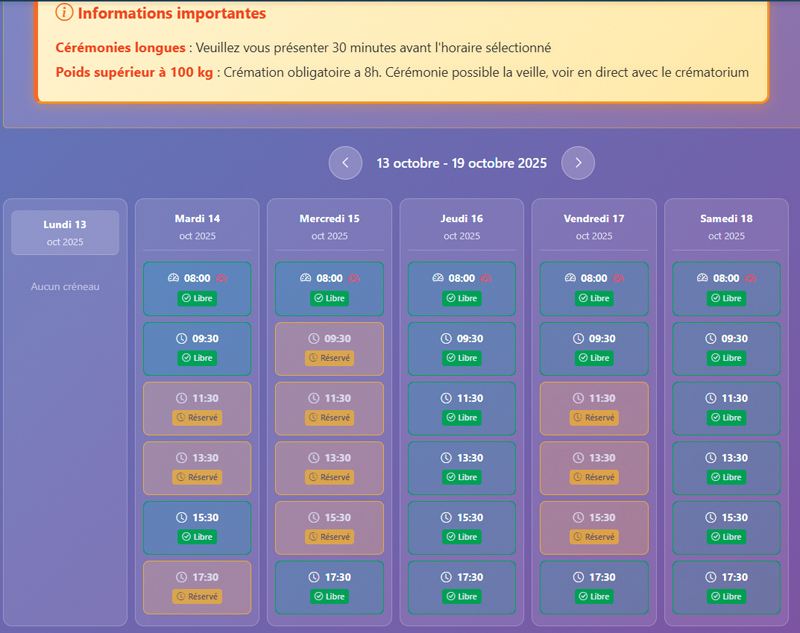Click the red icon on Samedi 08:00 slot
800x633 pixels.
coord(750,278)
